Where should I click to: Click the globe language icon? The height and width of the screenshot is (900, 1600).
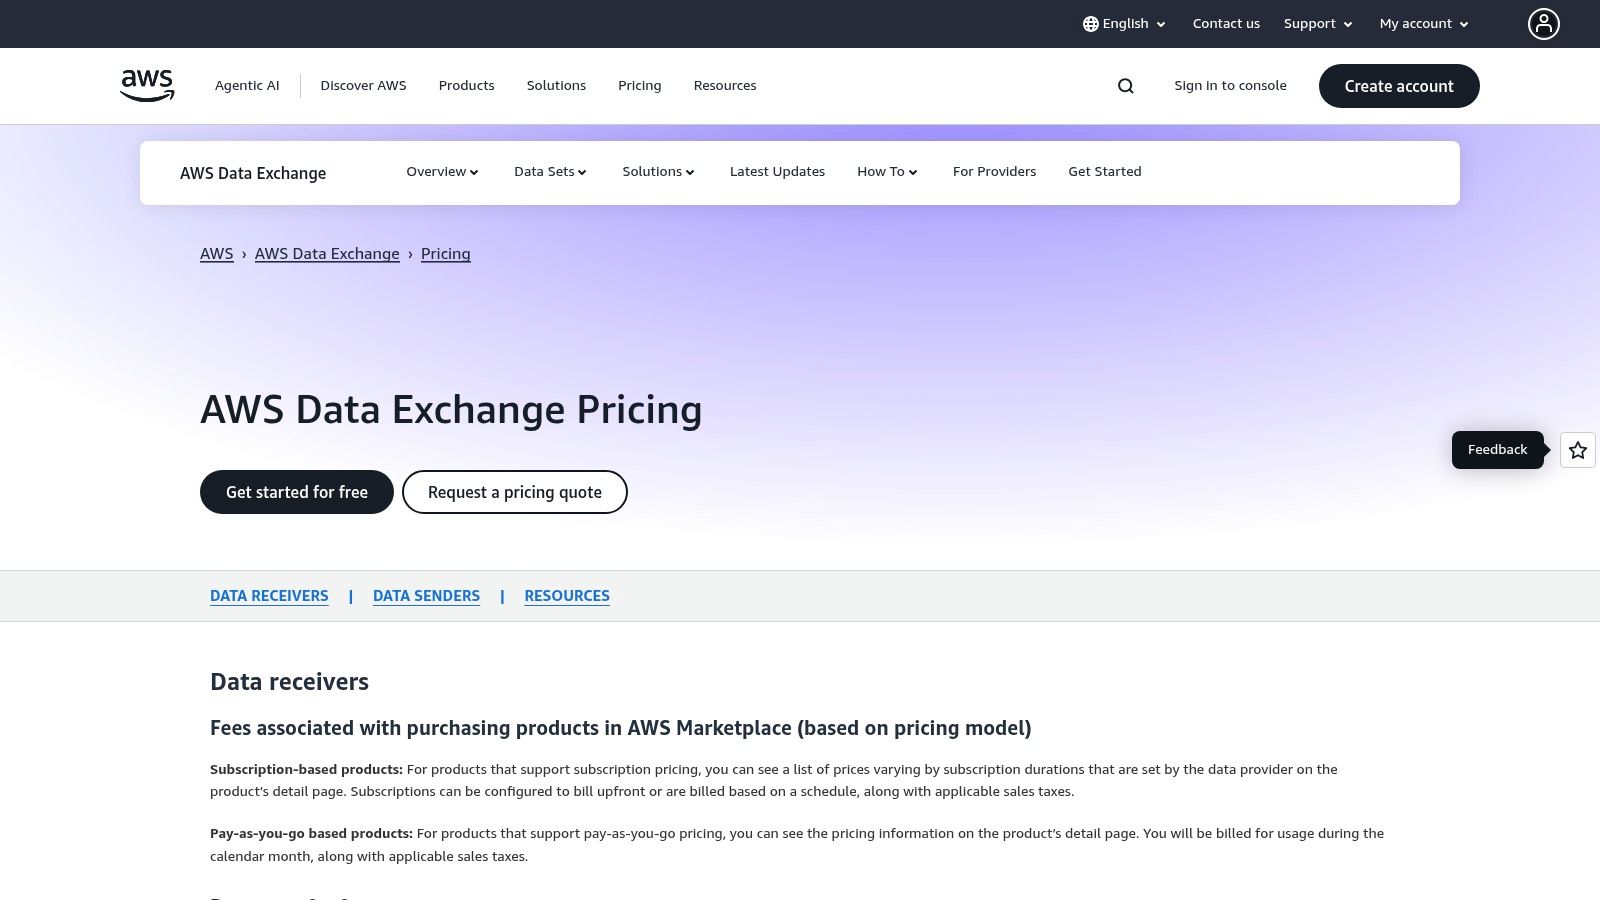1091,24
